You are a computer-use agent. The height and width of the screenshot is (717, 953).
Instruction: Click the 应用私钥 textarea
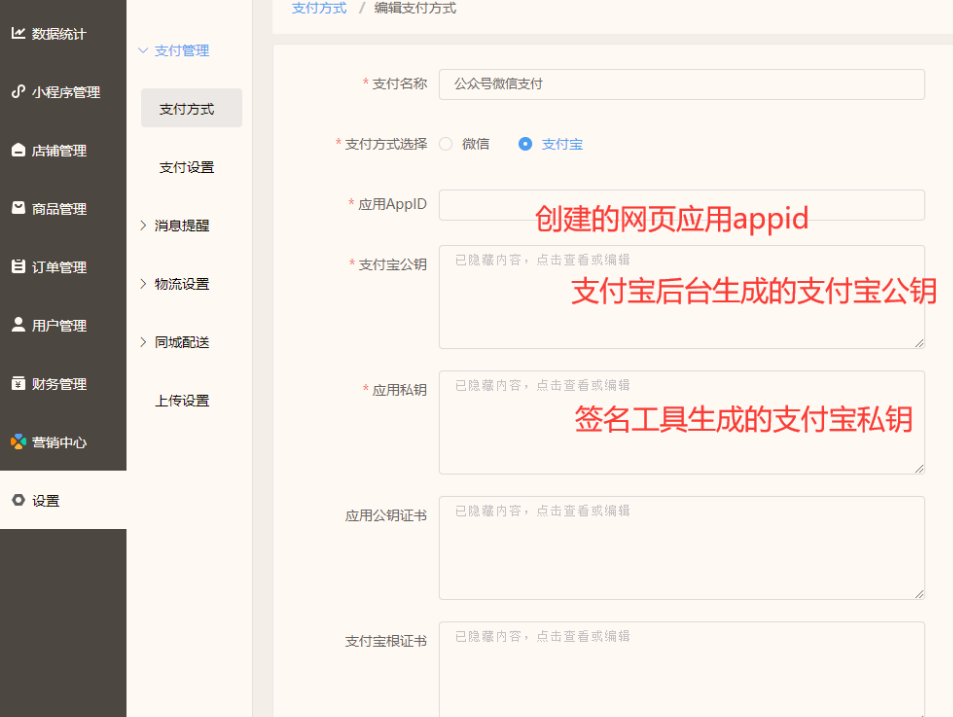tap(682, 422)
